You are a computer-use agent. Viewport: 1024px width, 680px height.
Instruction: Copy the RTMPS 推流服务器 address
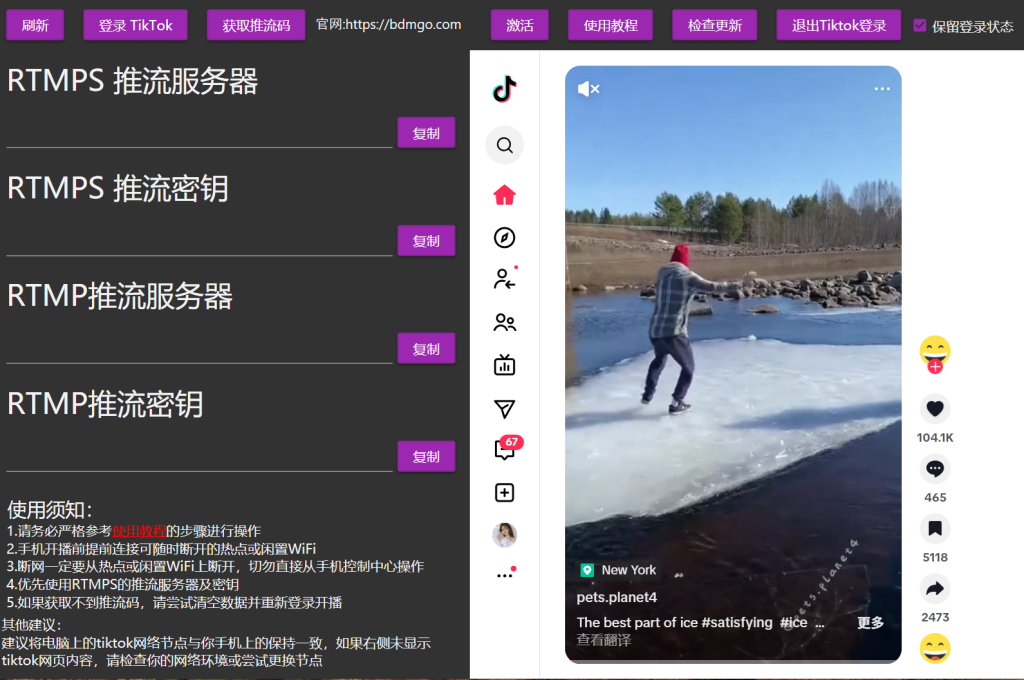426,133
